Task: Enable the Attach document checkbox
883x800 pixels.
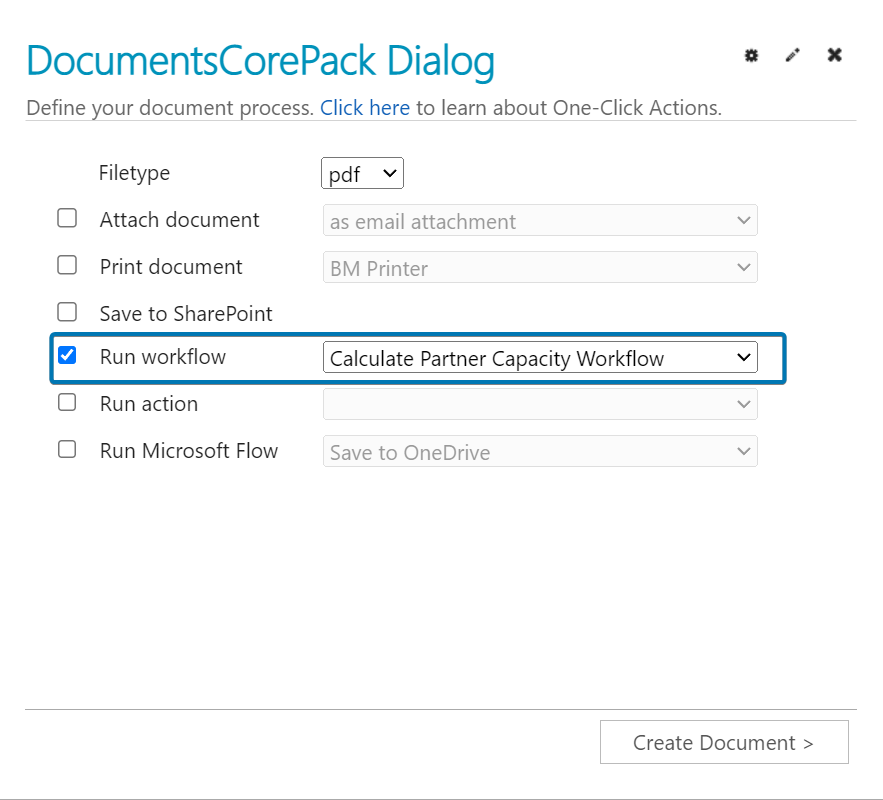Action: [67, 218]
